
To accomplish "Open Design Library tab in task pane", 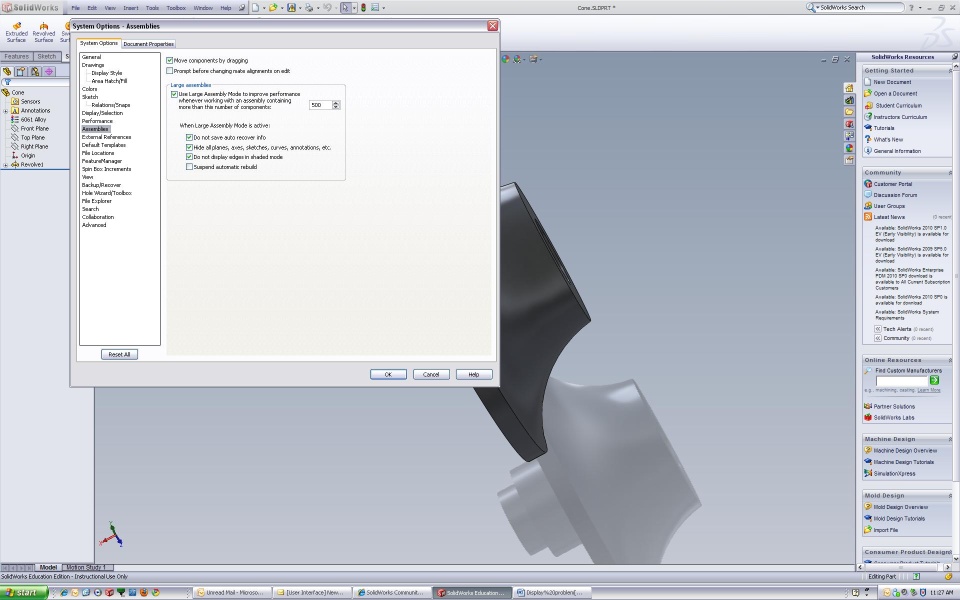I will click(x=849, y=100).
